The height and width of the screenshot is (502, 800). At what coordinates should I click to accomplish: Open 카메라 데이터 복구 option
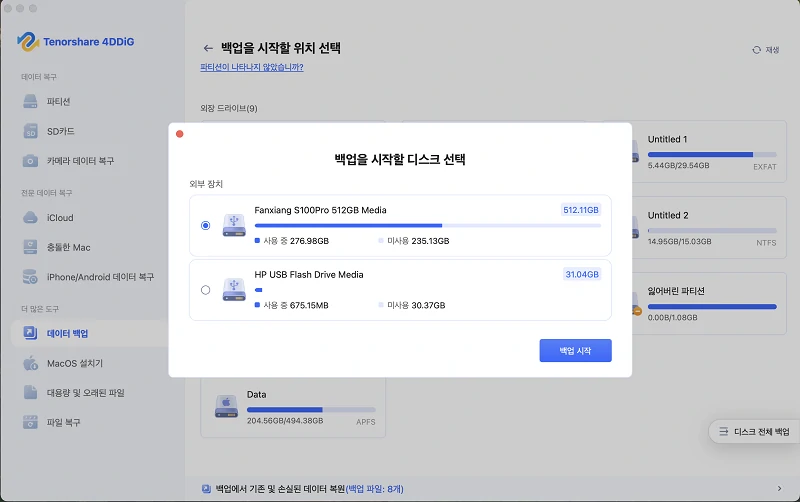pyautogui.click(x=81, y=161)
